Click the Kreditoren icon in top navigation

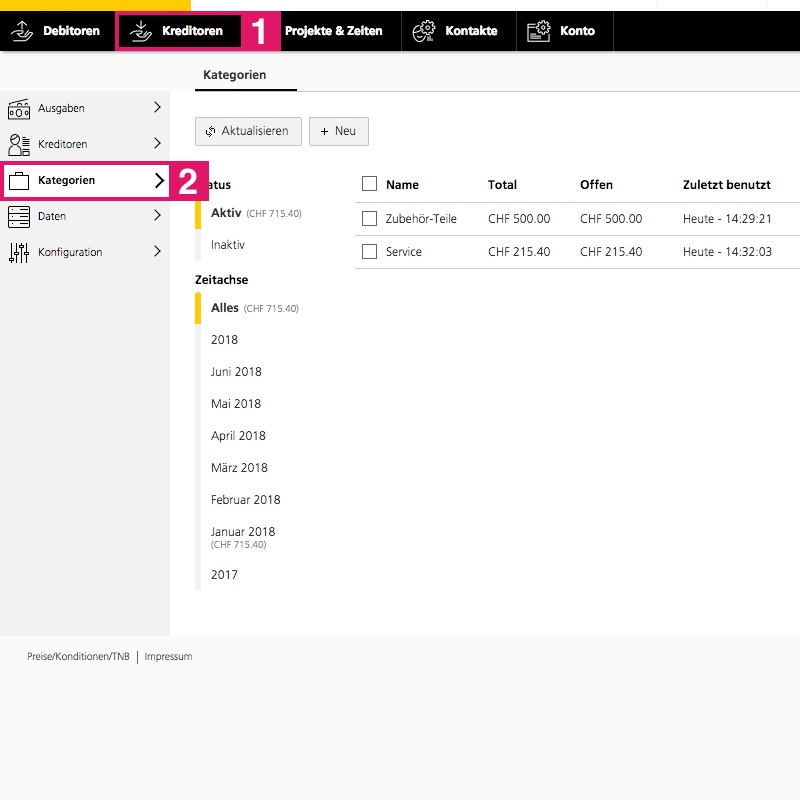pyautogui.click(x=141, y=31)
